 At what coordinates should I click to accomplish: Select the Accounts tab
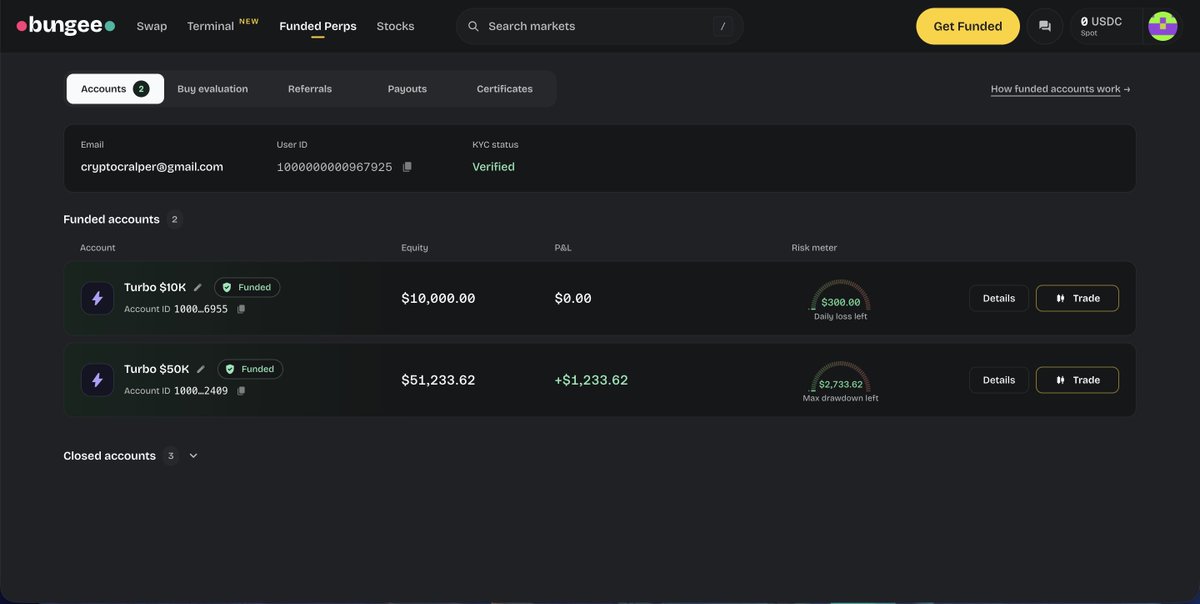coord(115,89)
